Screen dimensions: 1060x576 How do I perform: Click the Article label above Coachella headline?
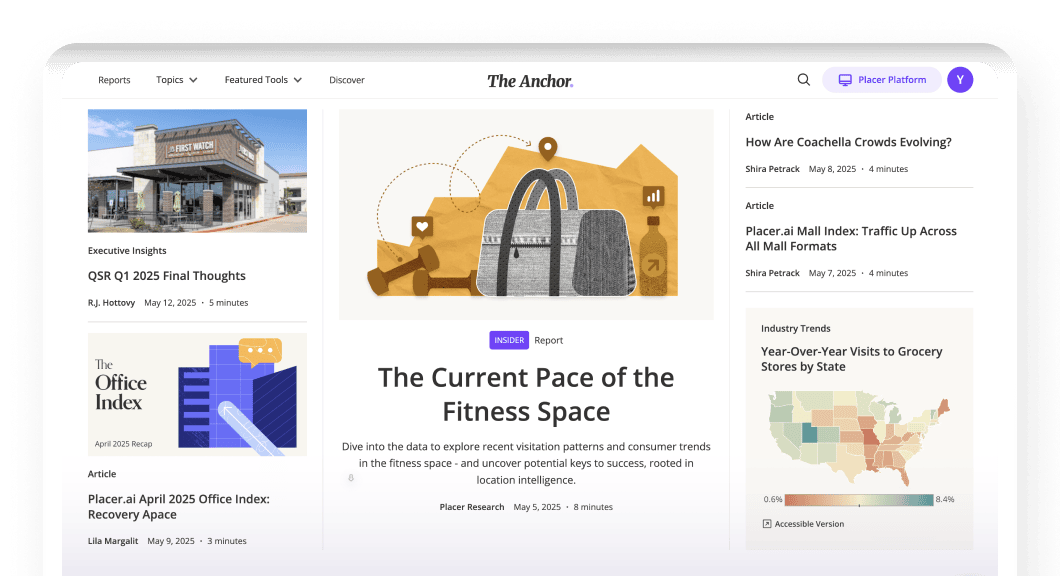[x=759, y=117]
